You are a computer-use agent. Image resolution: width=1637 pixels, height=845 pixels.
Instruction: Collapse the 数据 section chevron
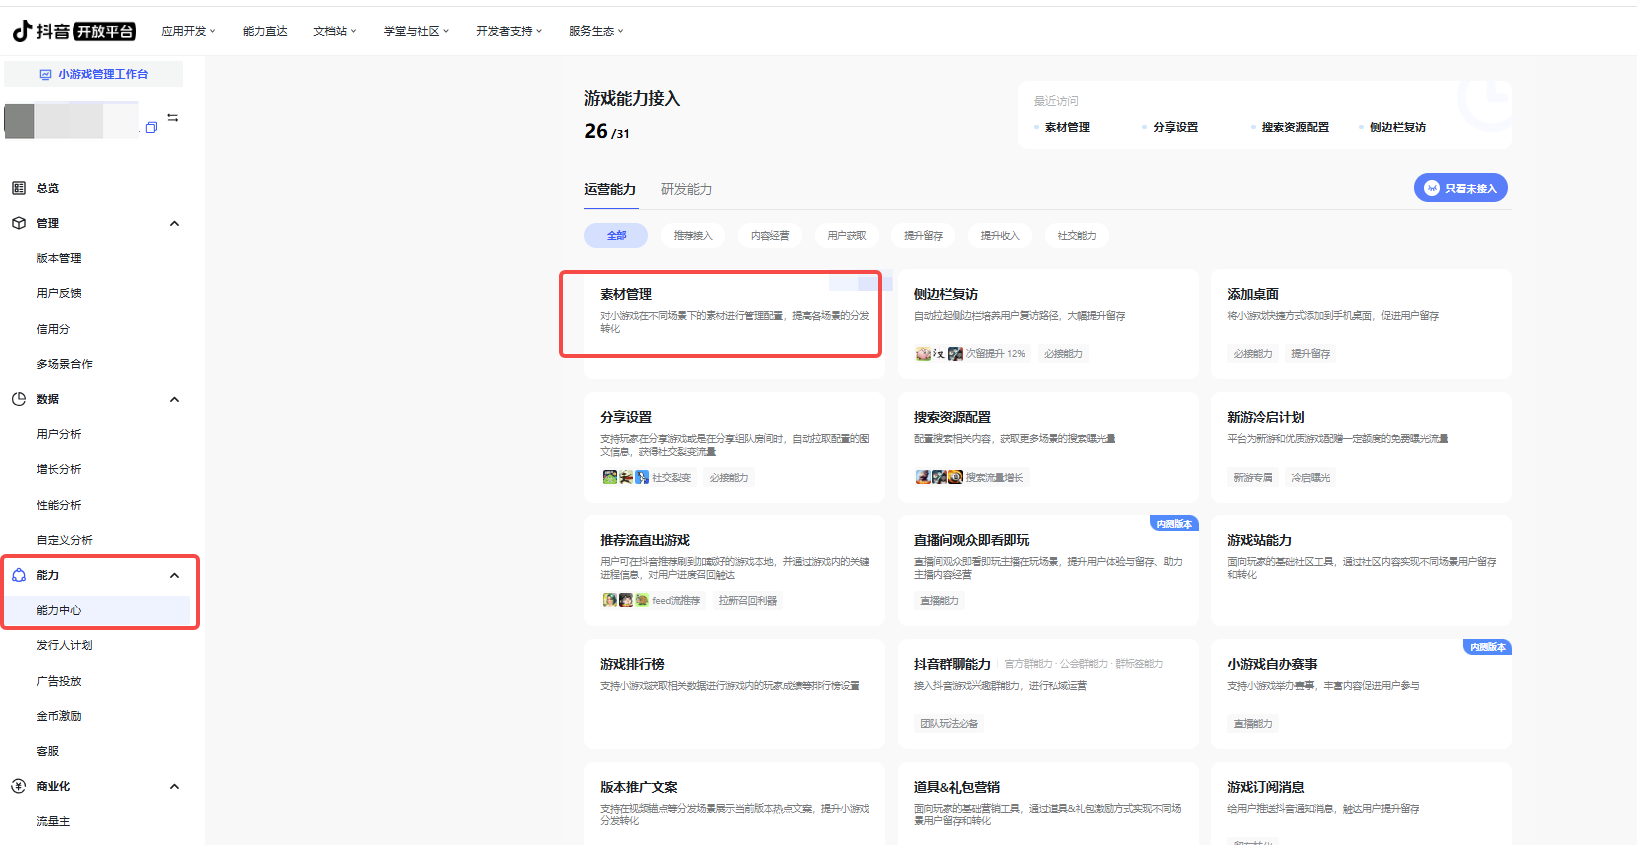(175, 399)
